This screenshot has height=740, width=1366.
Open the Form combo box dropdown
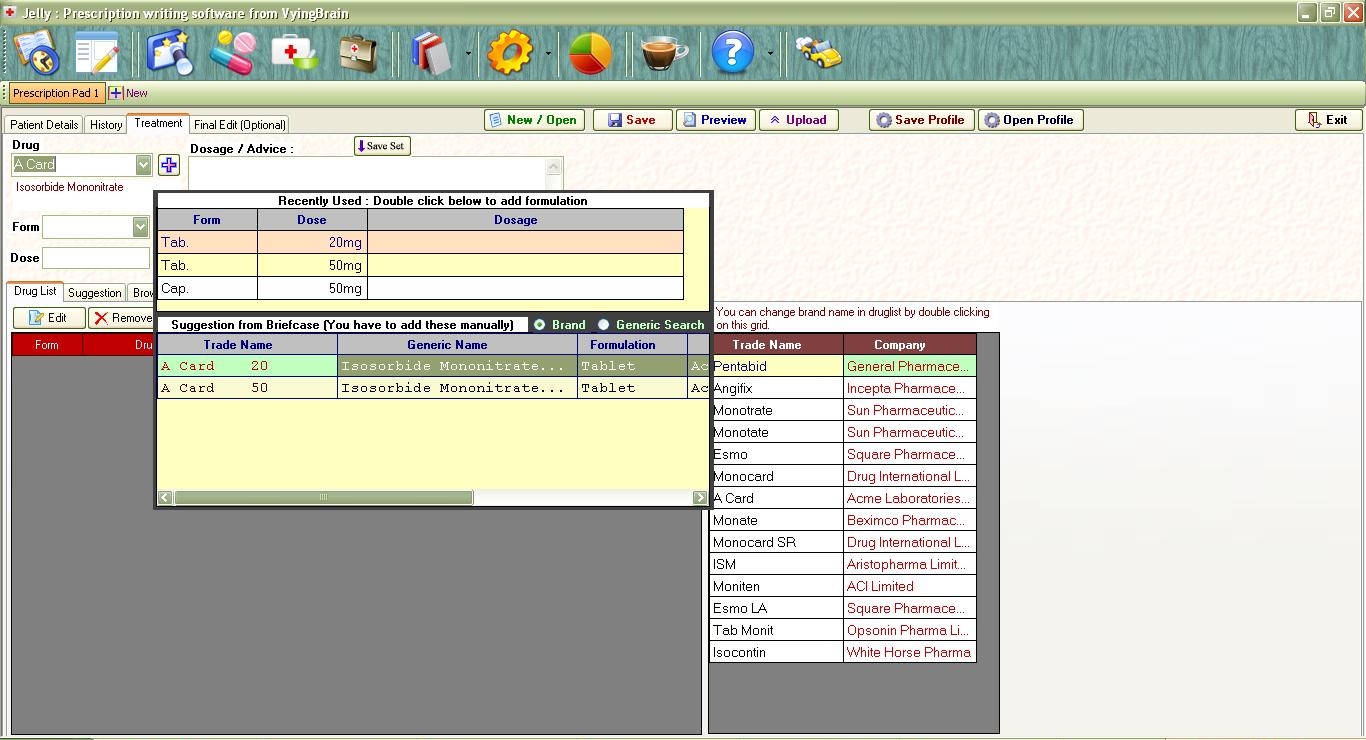(141, 227)
